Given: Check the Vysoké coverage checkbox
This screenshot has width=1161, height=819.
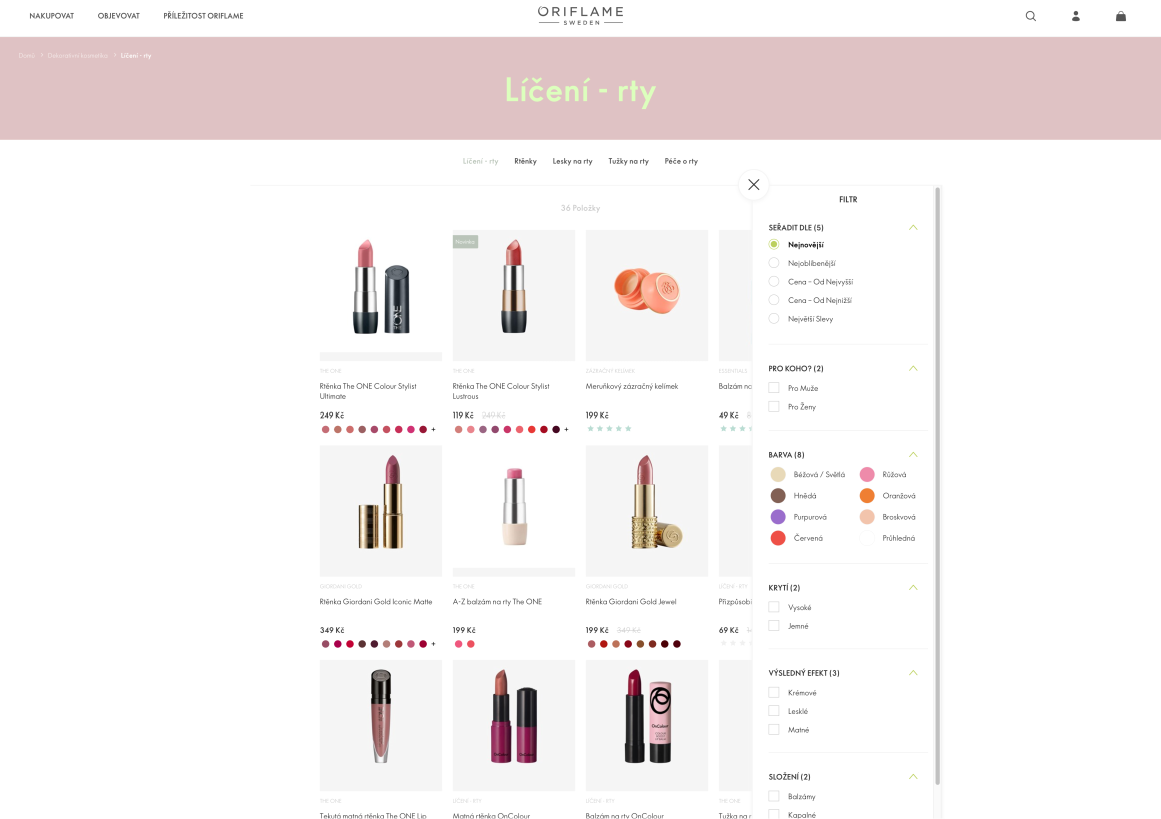Looking at the screenshot, I should pyautogui.click(x=774, y=607).
